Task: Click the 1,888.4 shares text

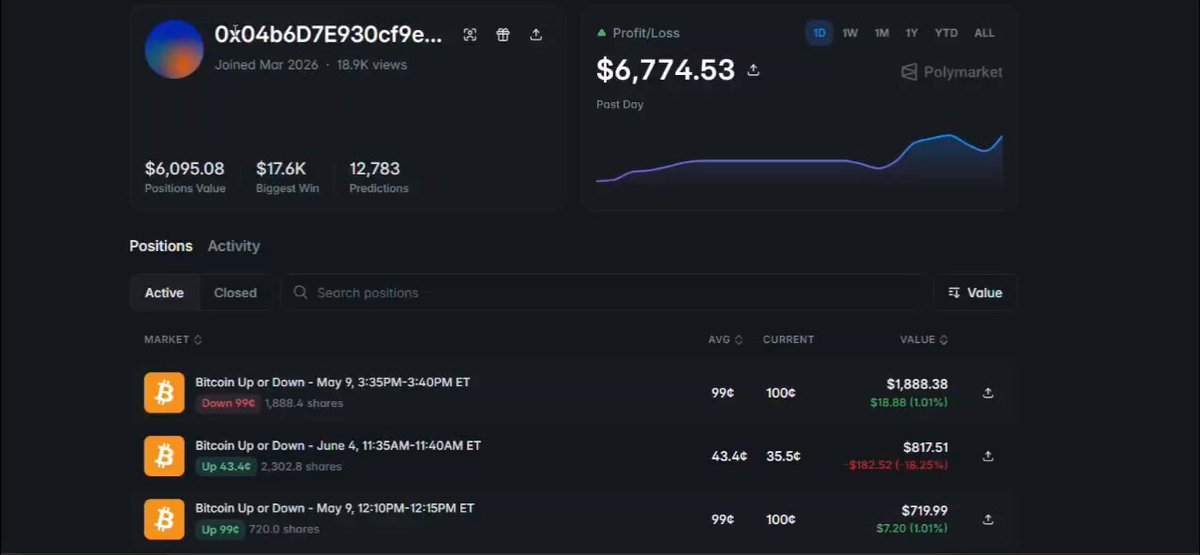Action: tap(304, 404)
